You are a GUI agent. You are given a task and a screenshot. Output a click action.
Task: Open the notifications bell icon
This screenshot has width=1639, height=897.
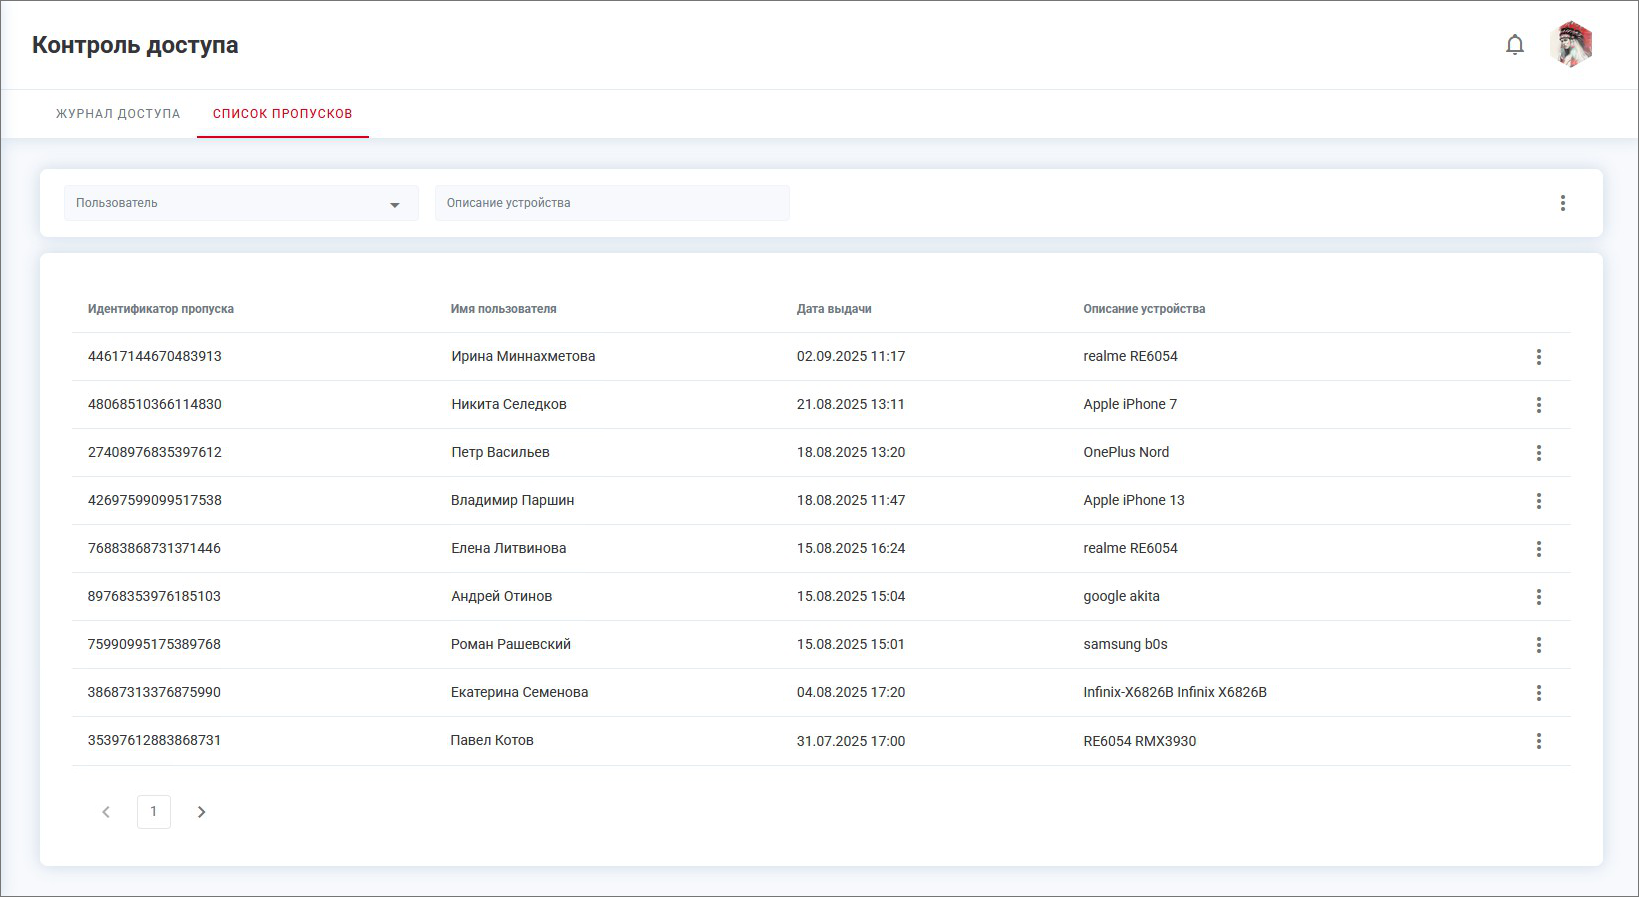point(1515,45)
